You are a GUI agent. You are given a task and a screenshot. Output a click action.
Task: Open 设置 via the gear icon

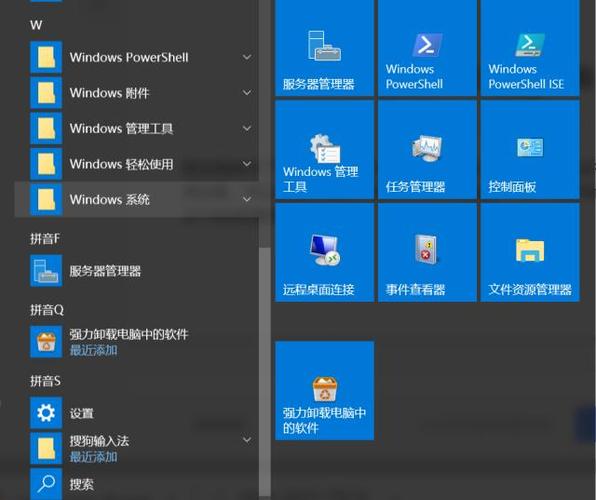[46, 413]
